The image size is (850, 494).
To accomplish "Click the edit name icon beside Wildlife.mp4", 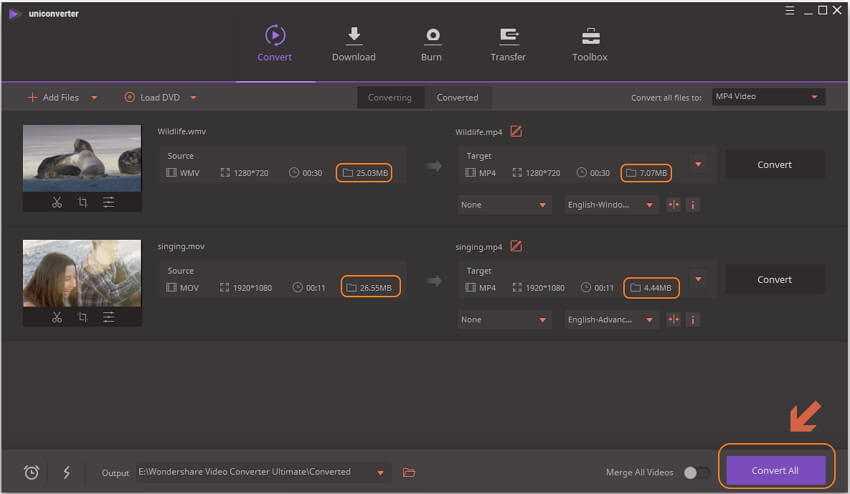I will tap(516, 131).
